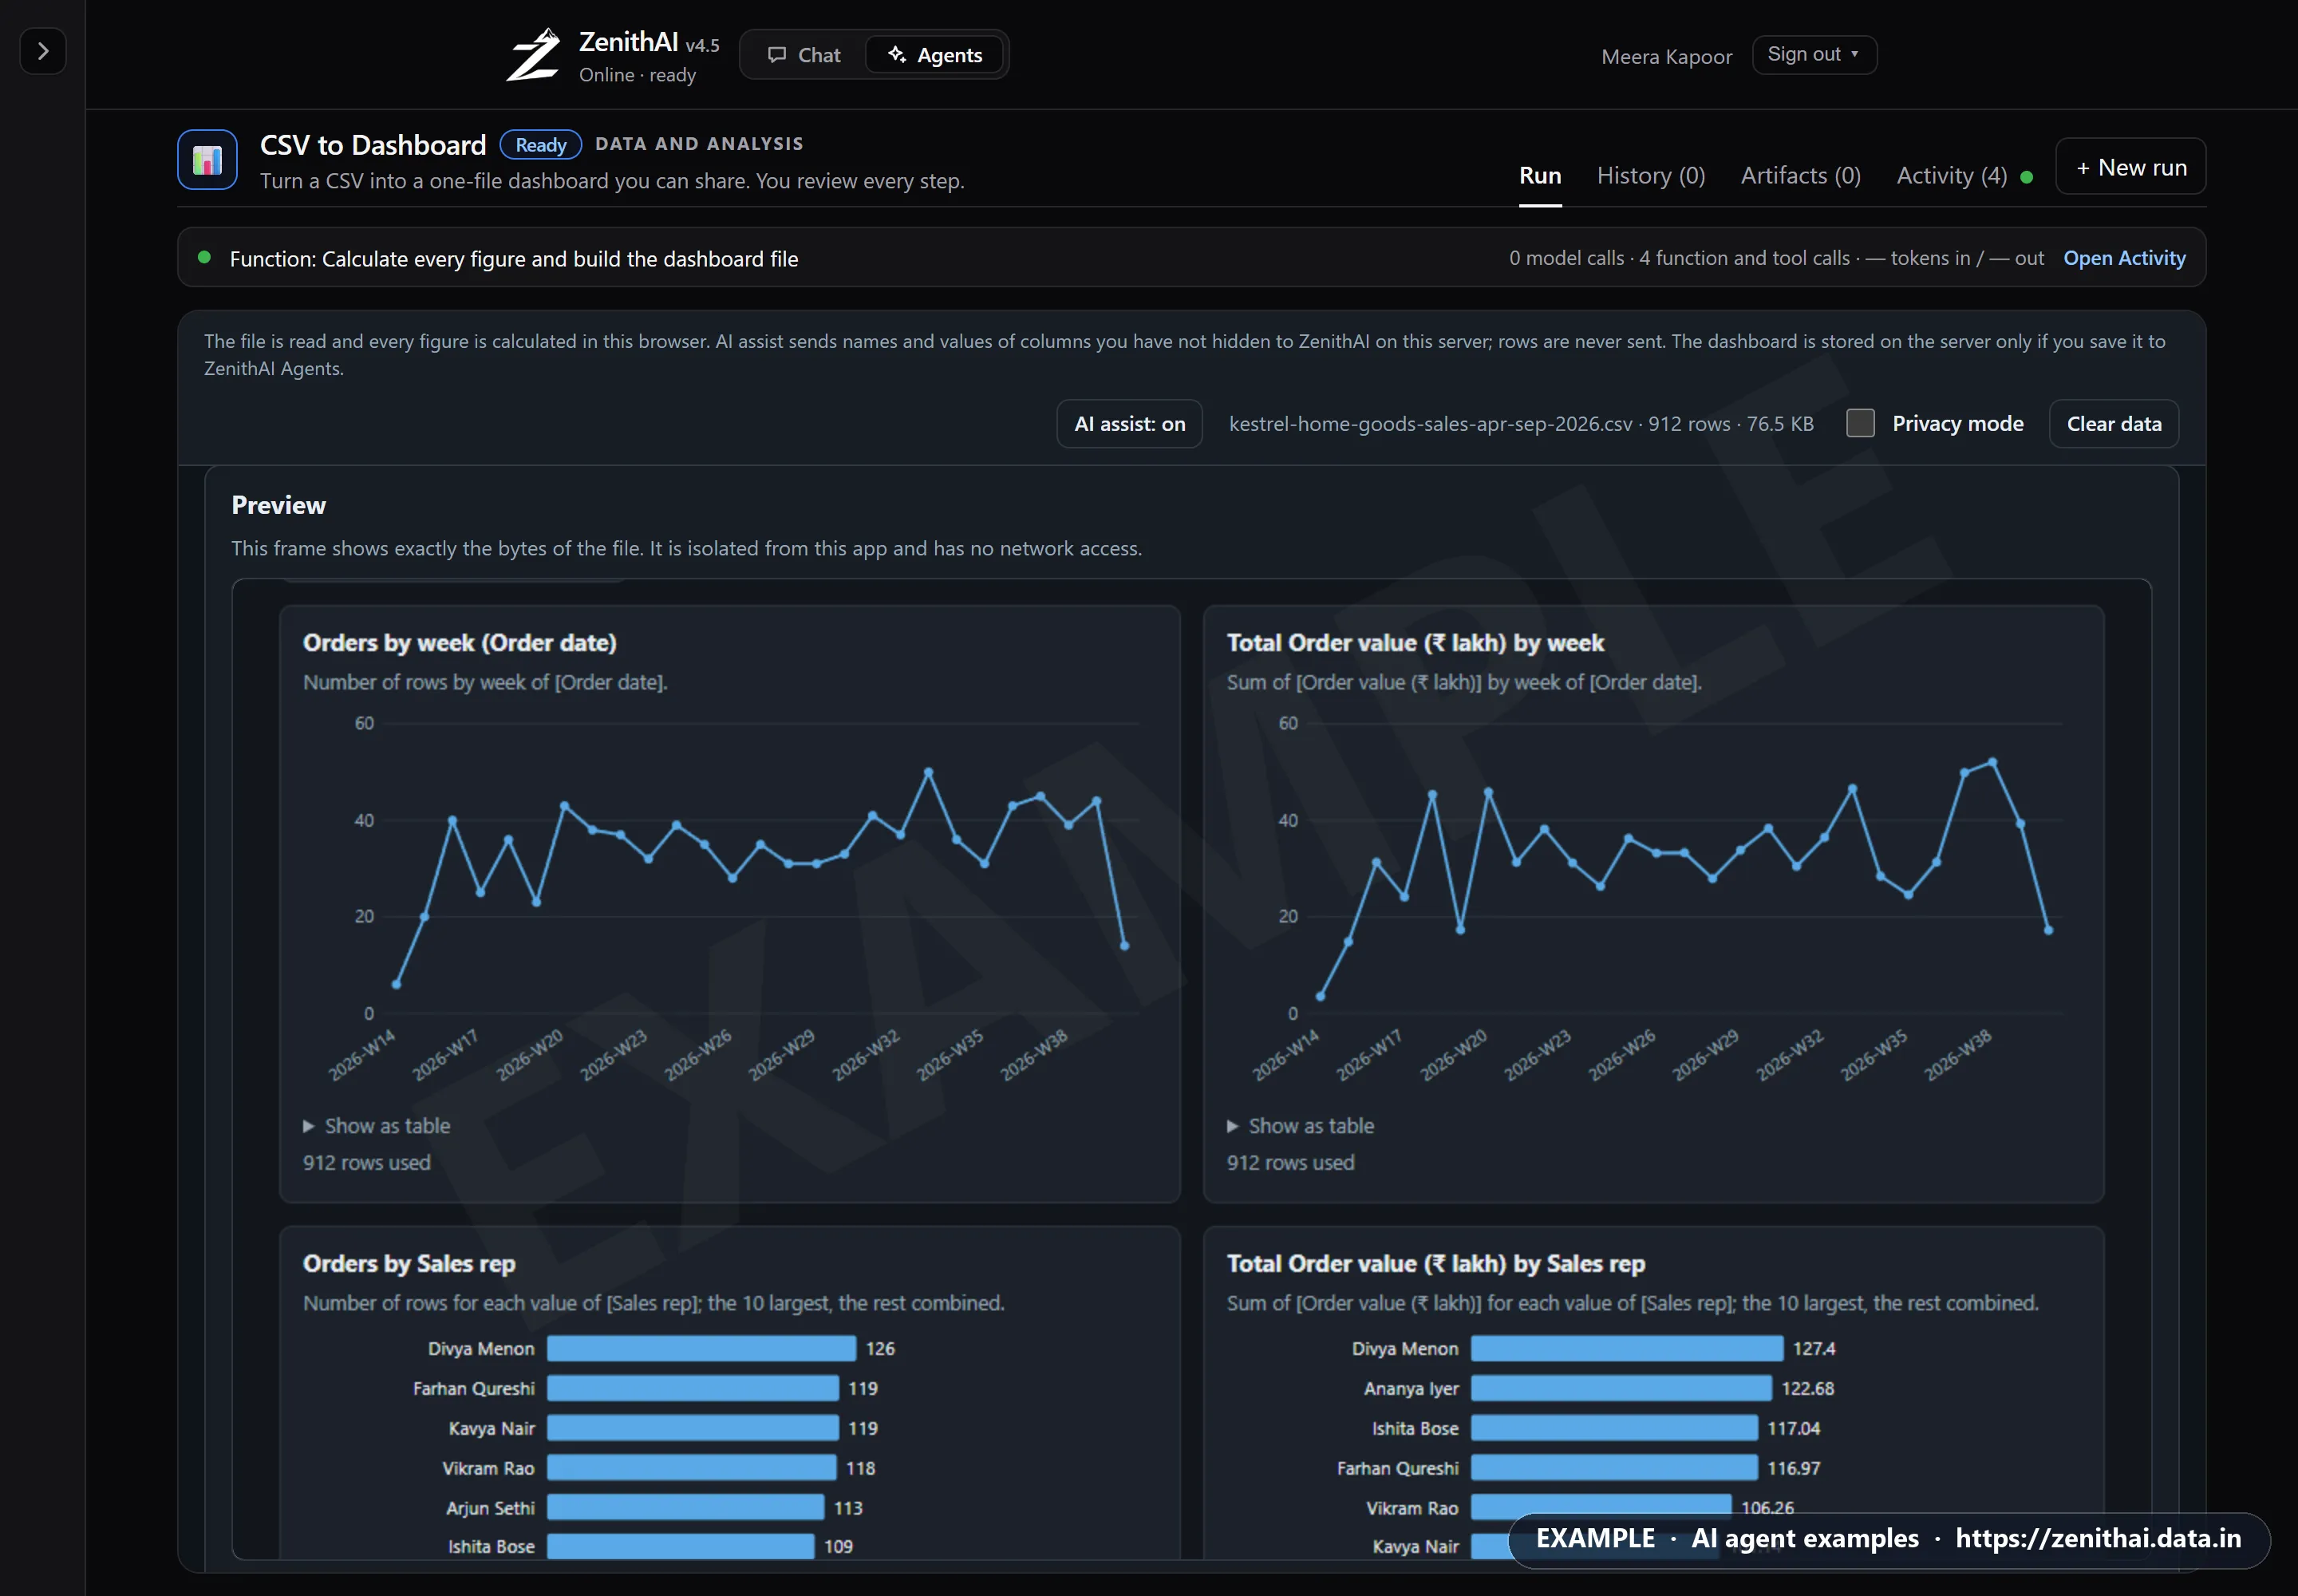
Task: Click the ZenithAI Z logo
Action: [x=533, y=55]
